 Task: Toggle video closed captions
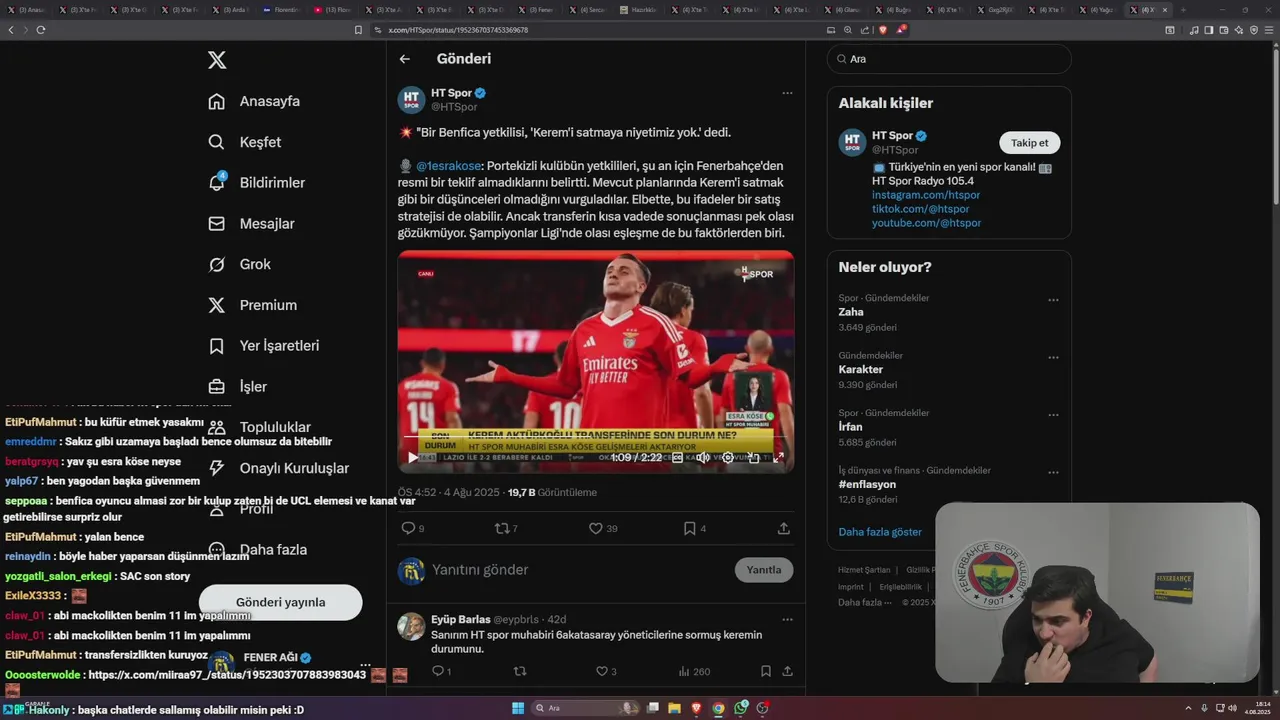[x=677, y=457]
